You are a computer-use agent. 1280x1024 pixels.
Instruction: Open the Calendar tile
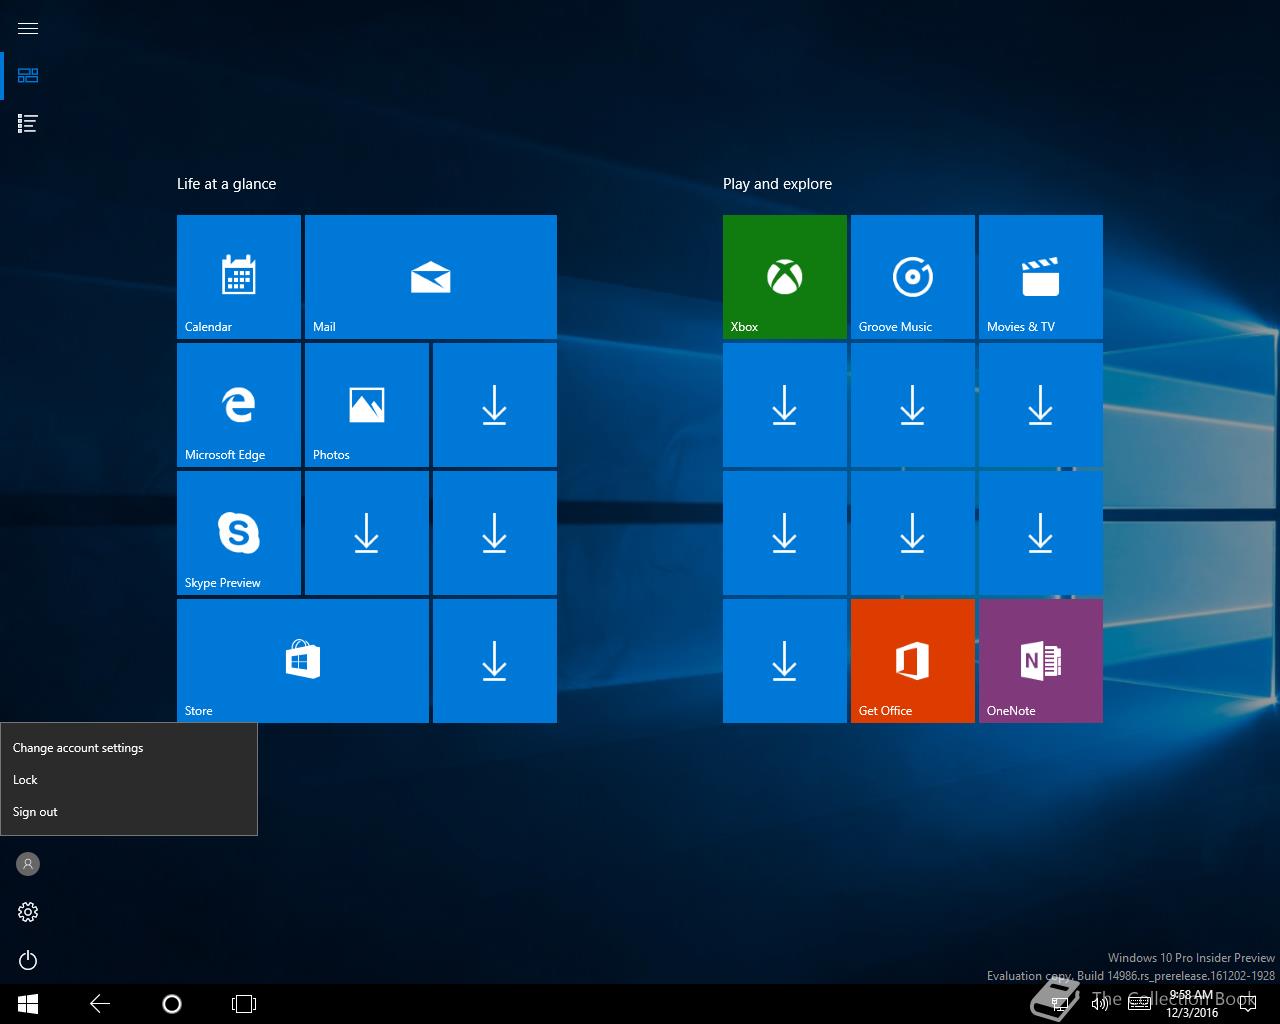238,276
